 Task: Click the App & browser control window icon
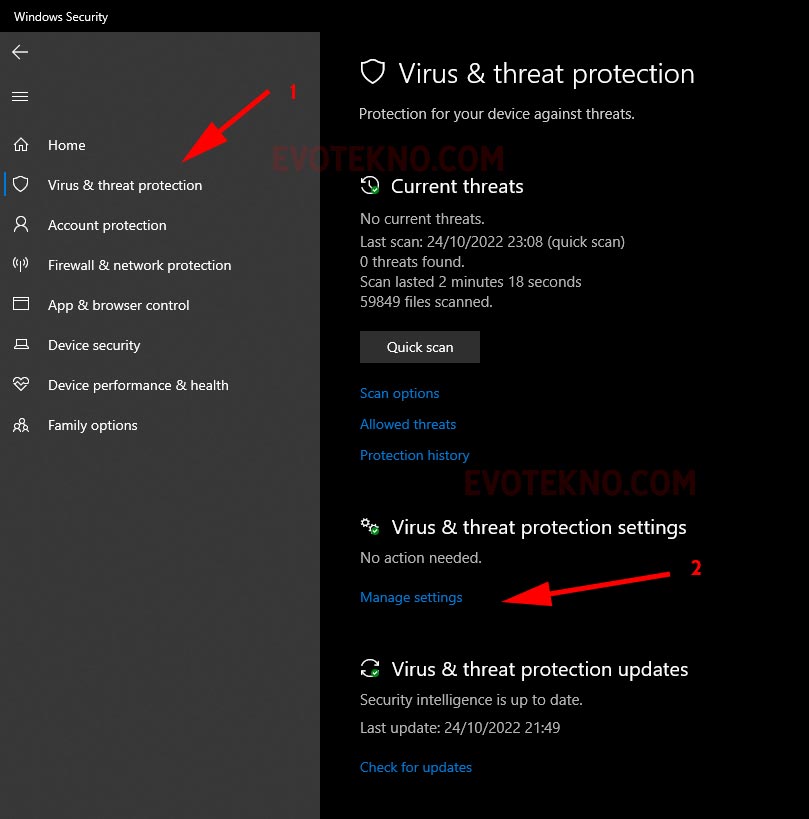click(x=20, y=305)
